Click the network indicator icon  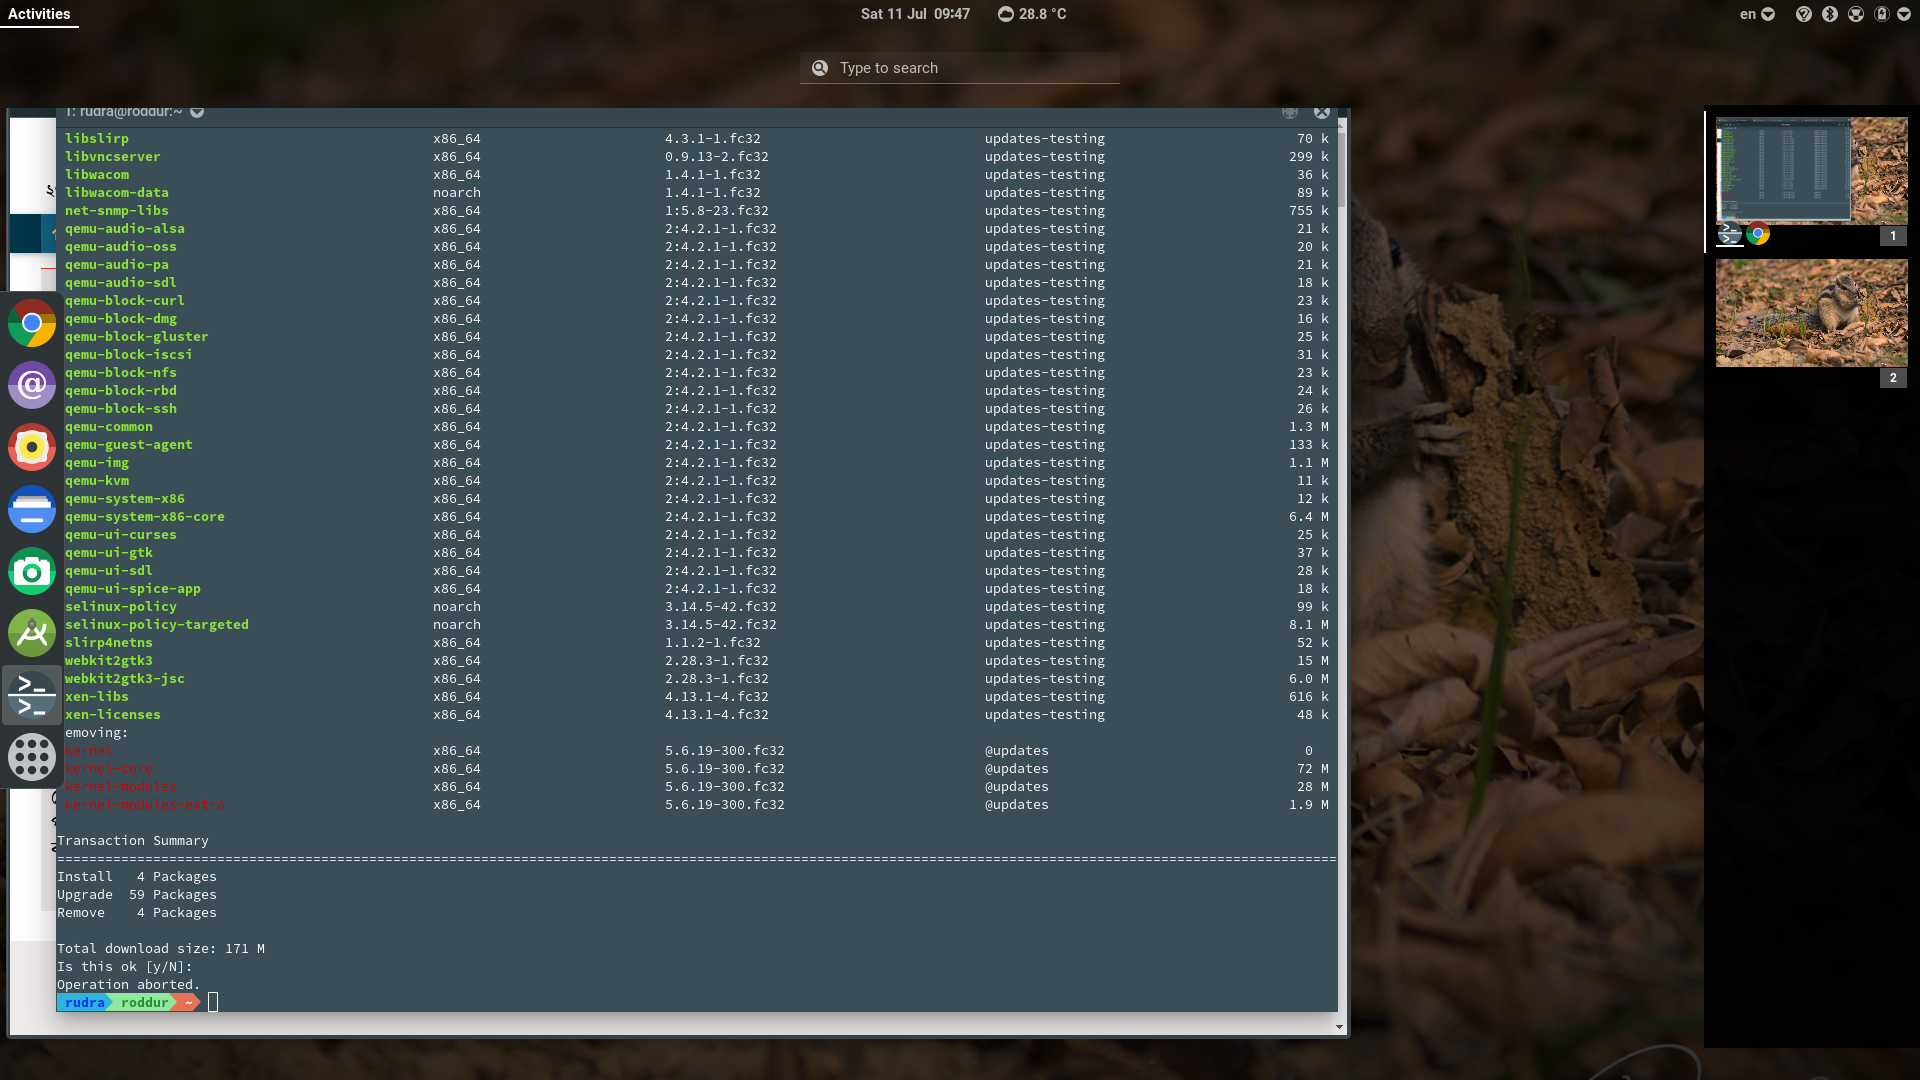[x=1856, y=14]
